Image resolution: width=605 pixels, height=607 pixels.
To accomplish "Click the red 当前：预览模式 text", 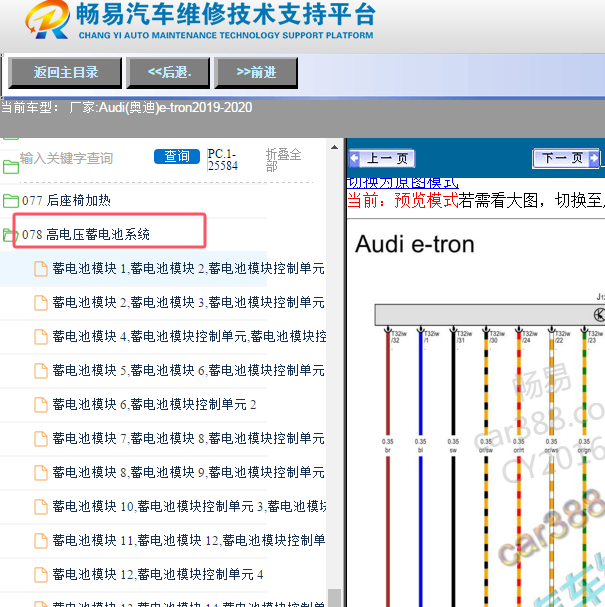I will pyautogui.click(x=403, y=201).
